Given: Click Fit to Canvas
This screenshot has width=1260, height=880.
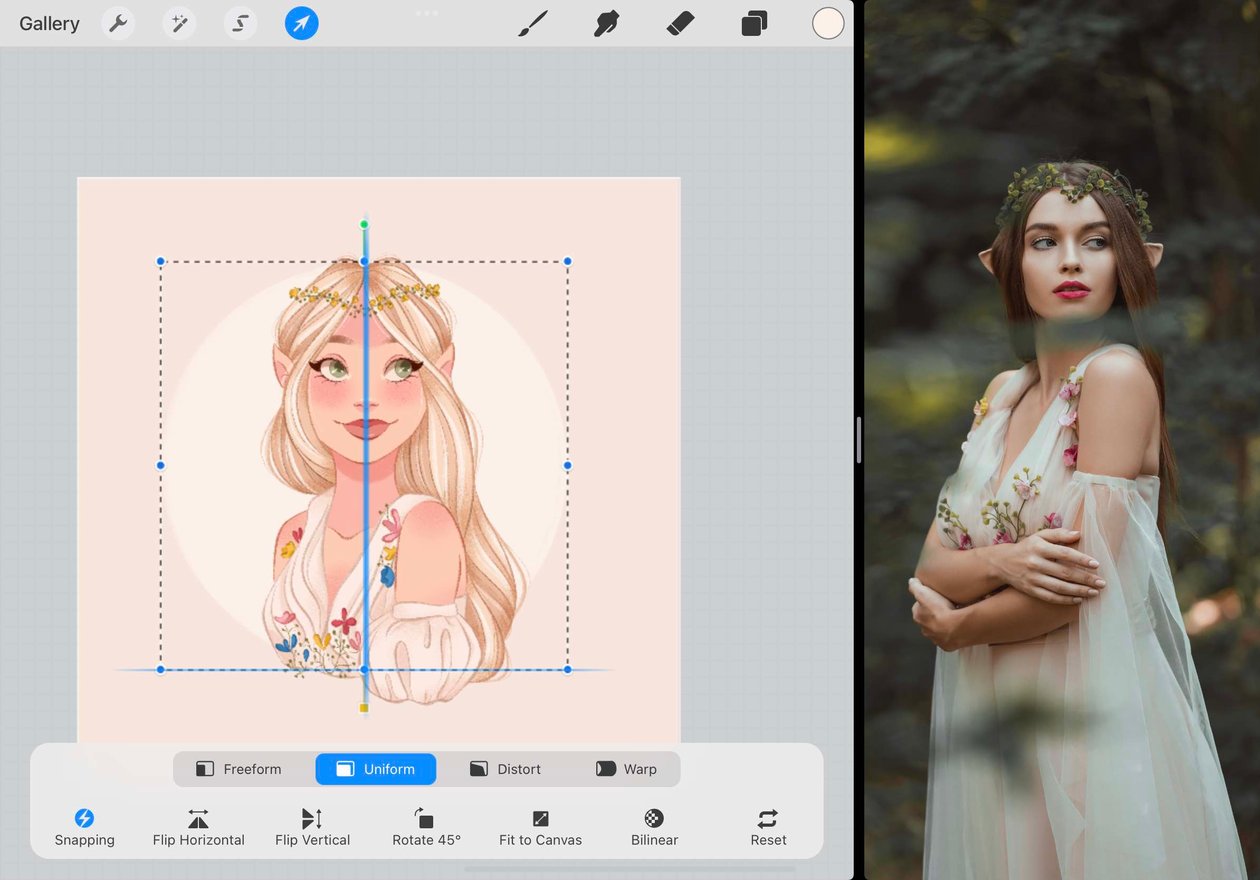Looking at the screenshot, I should [x=540, y=828].
